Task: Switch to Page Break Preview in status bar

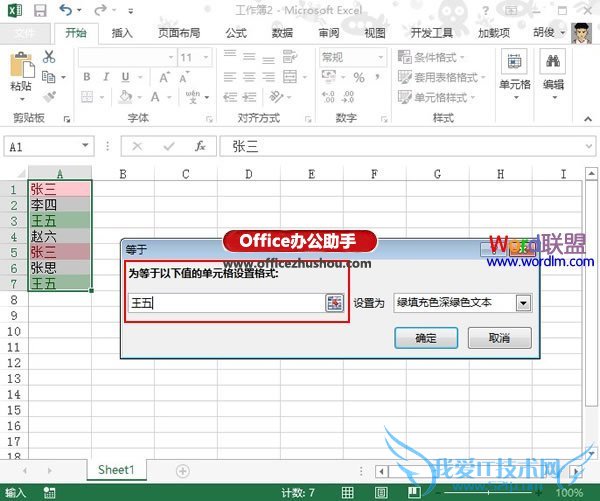Action: [414, 492]
